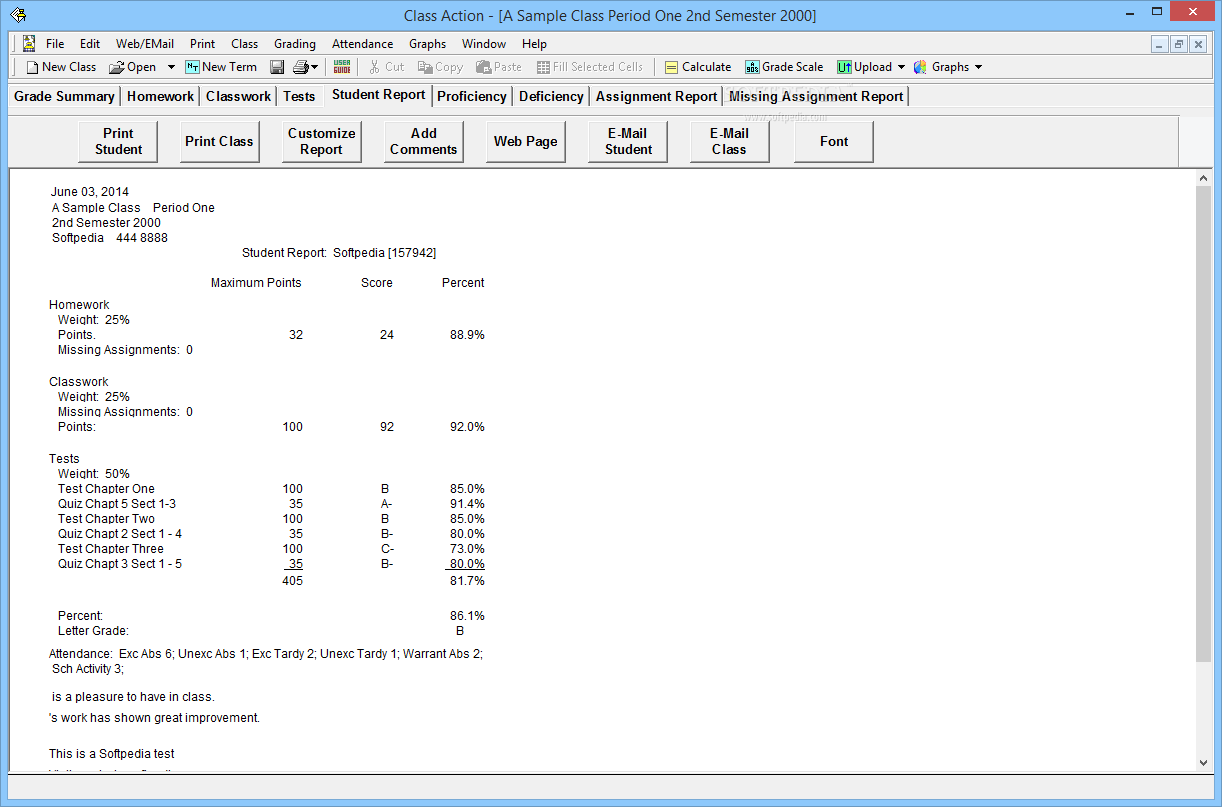
Task: Click the Calculate toolbar button
Action: point(698,67)
